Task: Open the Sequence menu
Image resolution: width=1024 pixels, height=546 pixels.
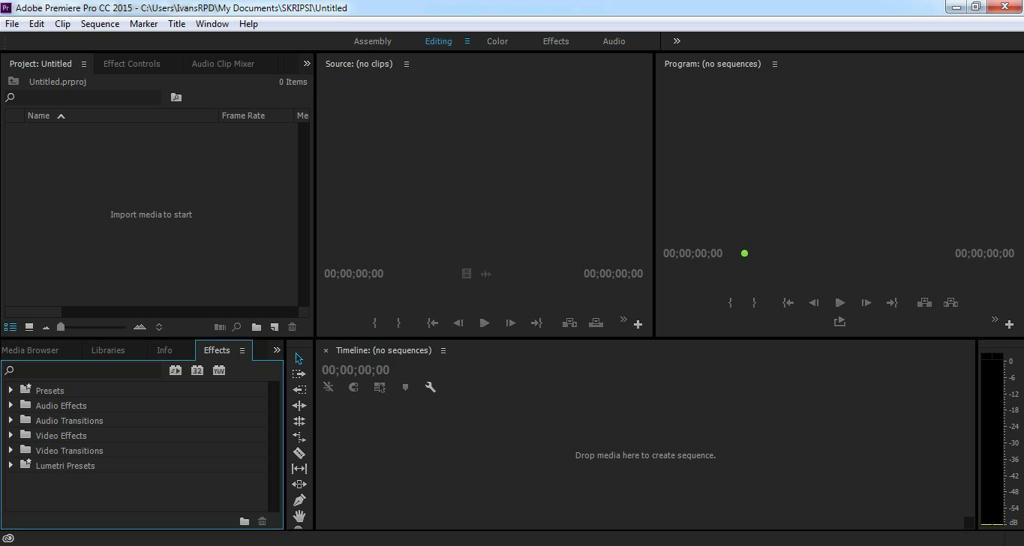Action: (100, 24)
